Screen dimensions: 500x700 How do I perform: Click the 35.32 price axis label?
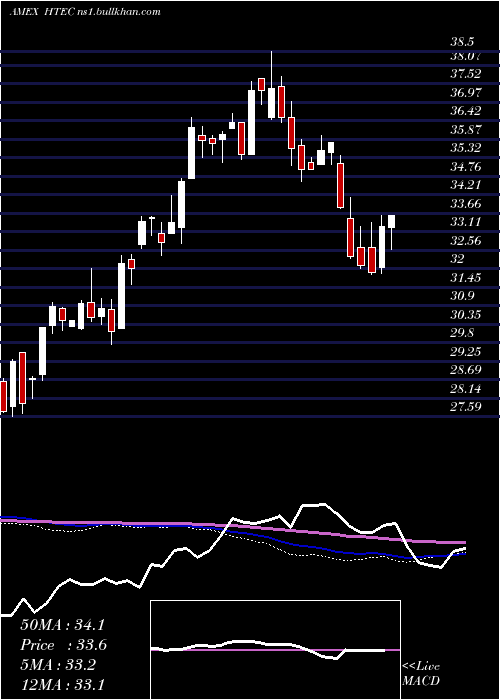(465, 148)
